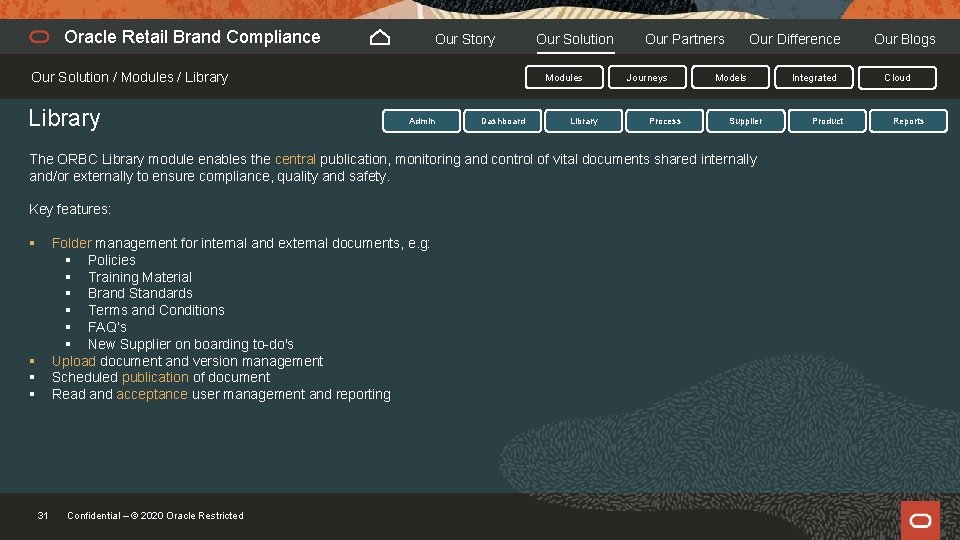
Task: Select the Admin module button
Action: tap(421, 121)
